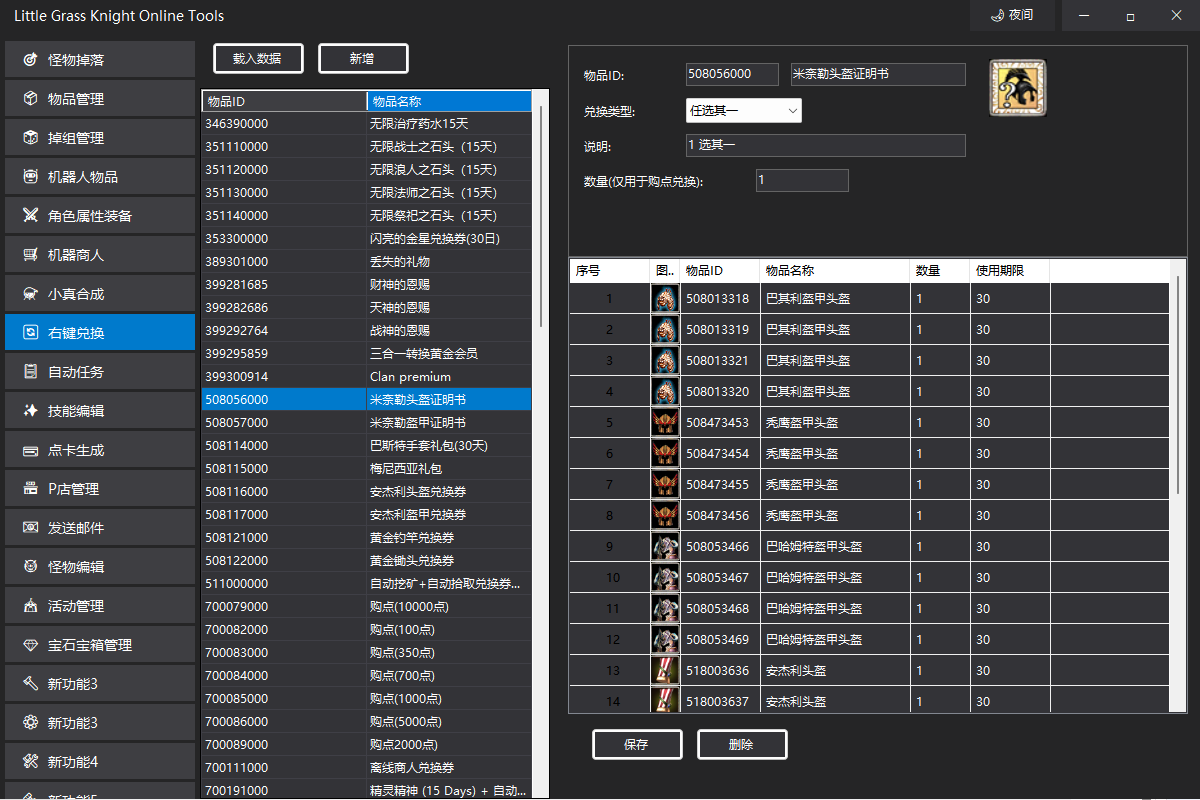Go to 机器商人 sidebar item
Viewport: 1200px width, 800px height.
click(x=99, y=255)
